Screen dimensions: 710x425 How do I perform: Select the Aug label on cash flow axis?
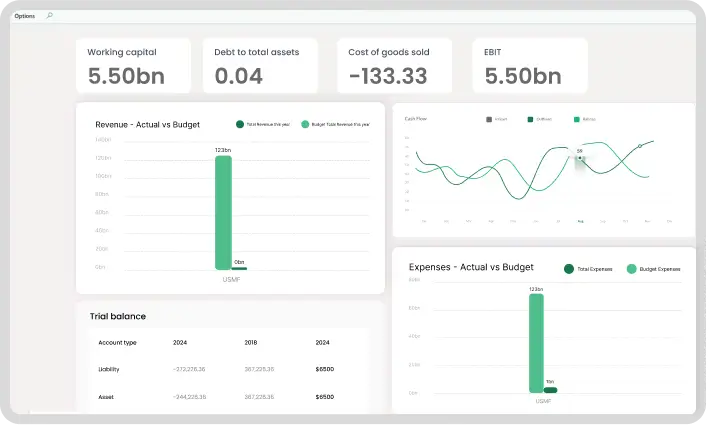pyautogui.click(x=580, y=221)
